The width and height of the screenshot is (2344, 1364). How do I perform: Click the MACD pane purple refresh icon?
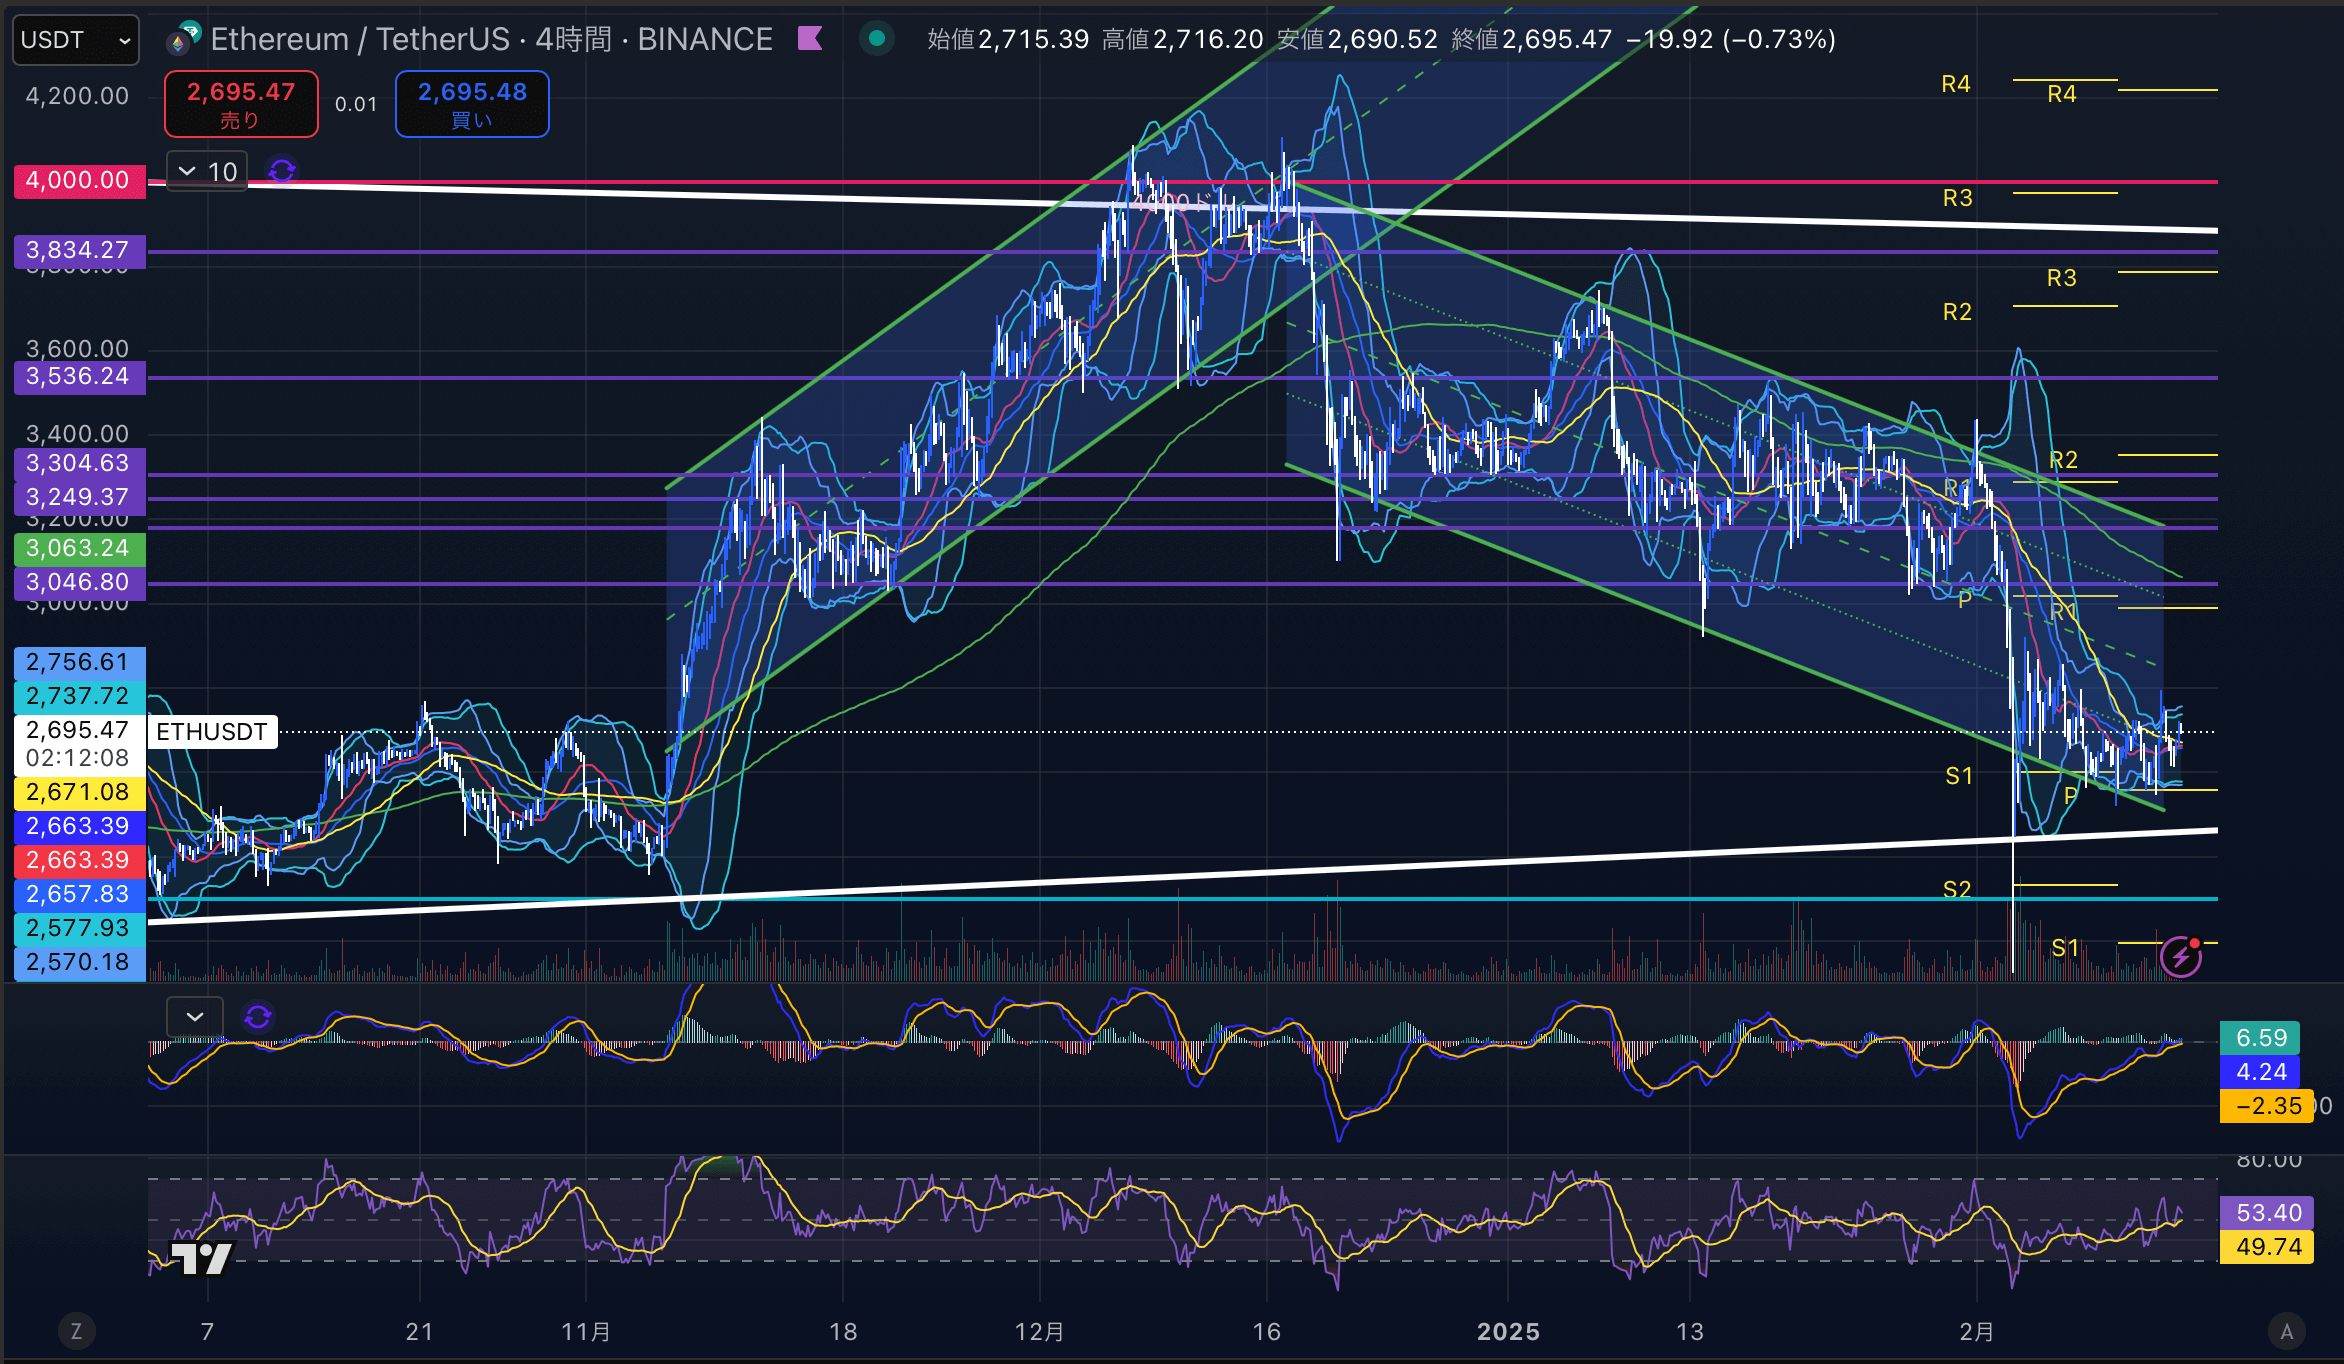click(258, 1017)
